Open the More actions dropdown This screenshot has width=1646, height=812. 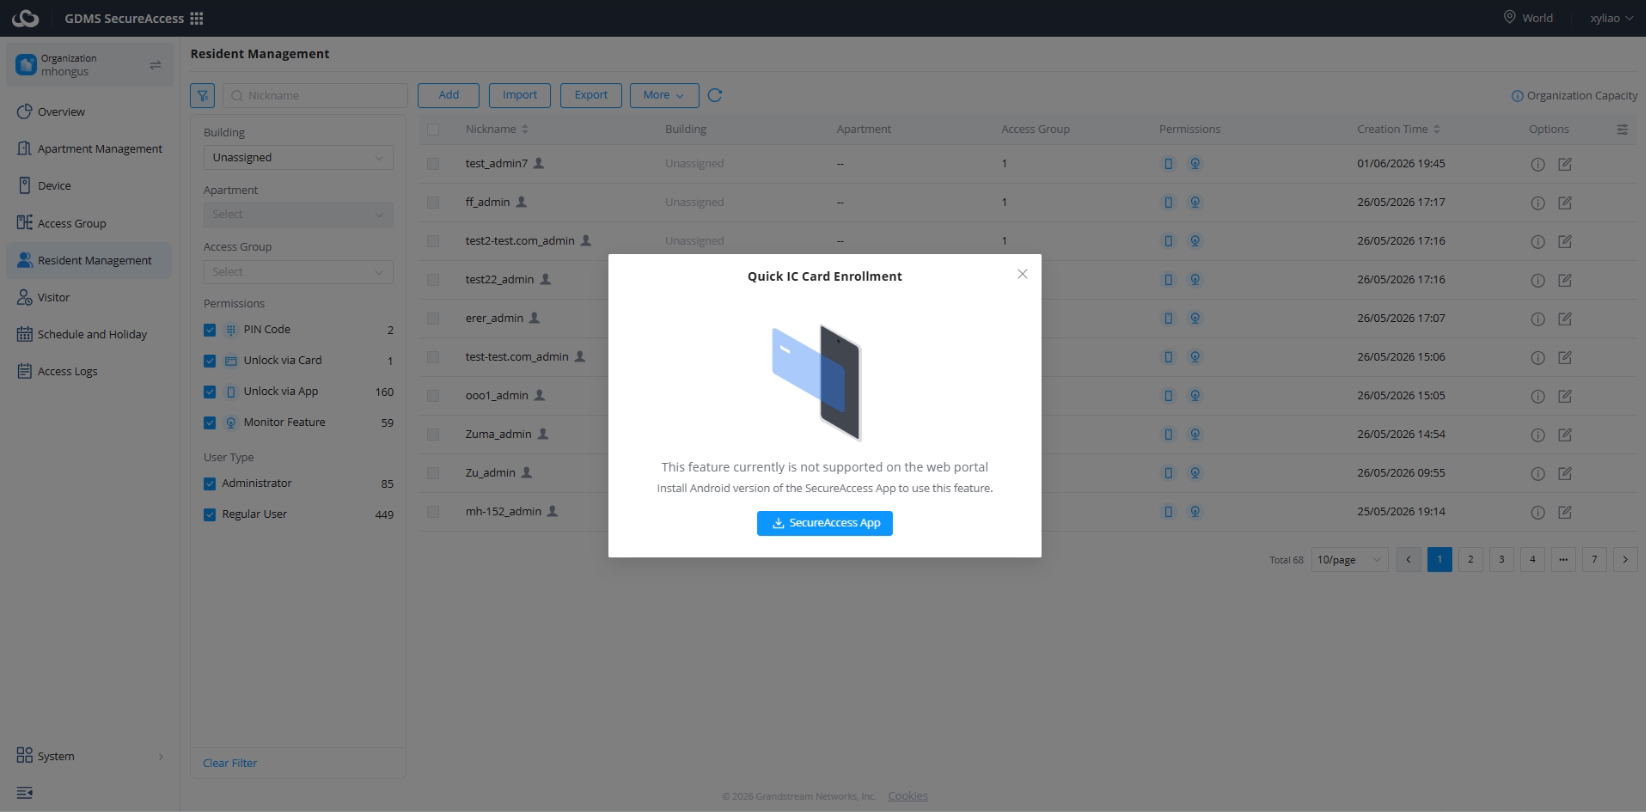[664, 95]
